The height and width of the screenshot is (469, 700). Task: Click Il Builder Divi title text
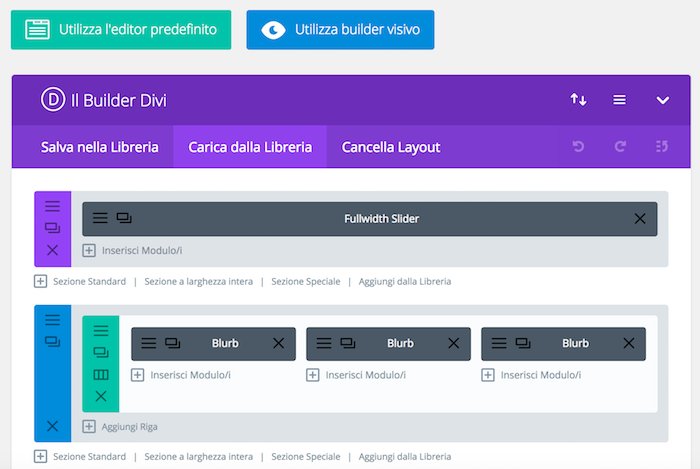(118, 100)
